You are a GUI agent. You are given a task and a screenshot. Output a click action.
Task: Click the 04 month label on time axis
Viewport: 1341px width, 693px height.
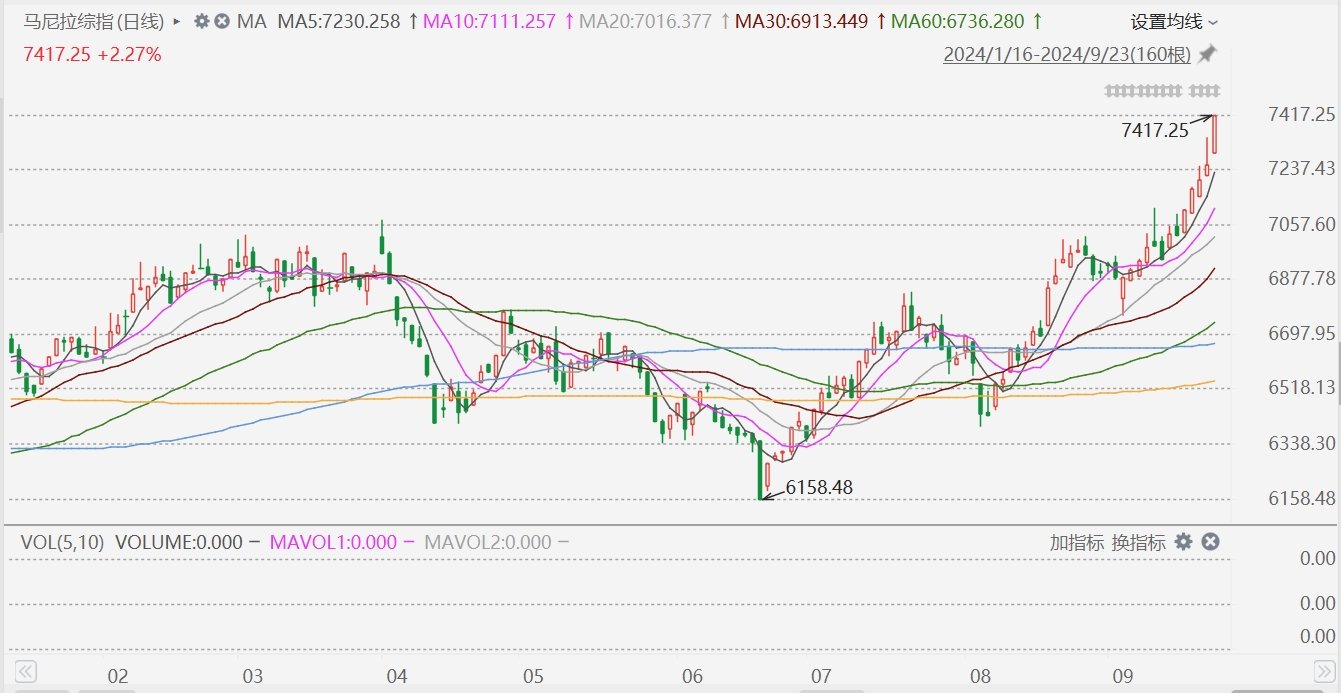point(397,676)
